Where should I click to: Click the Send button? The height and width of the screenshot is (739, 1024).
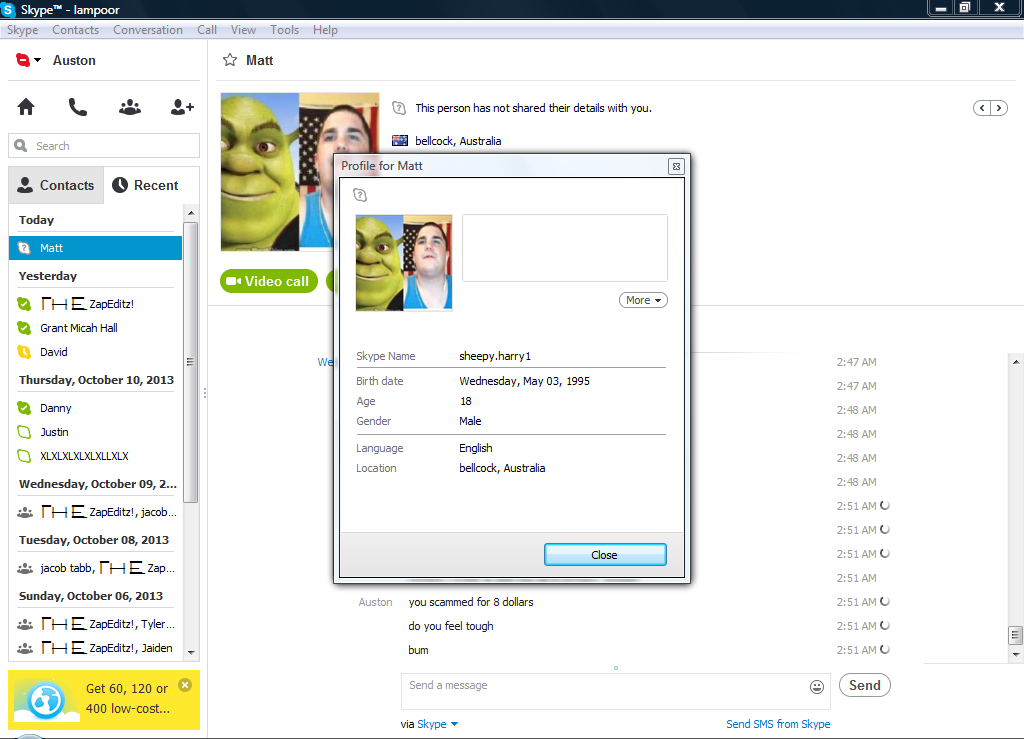(865, 685)
